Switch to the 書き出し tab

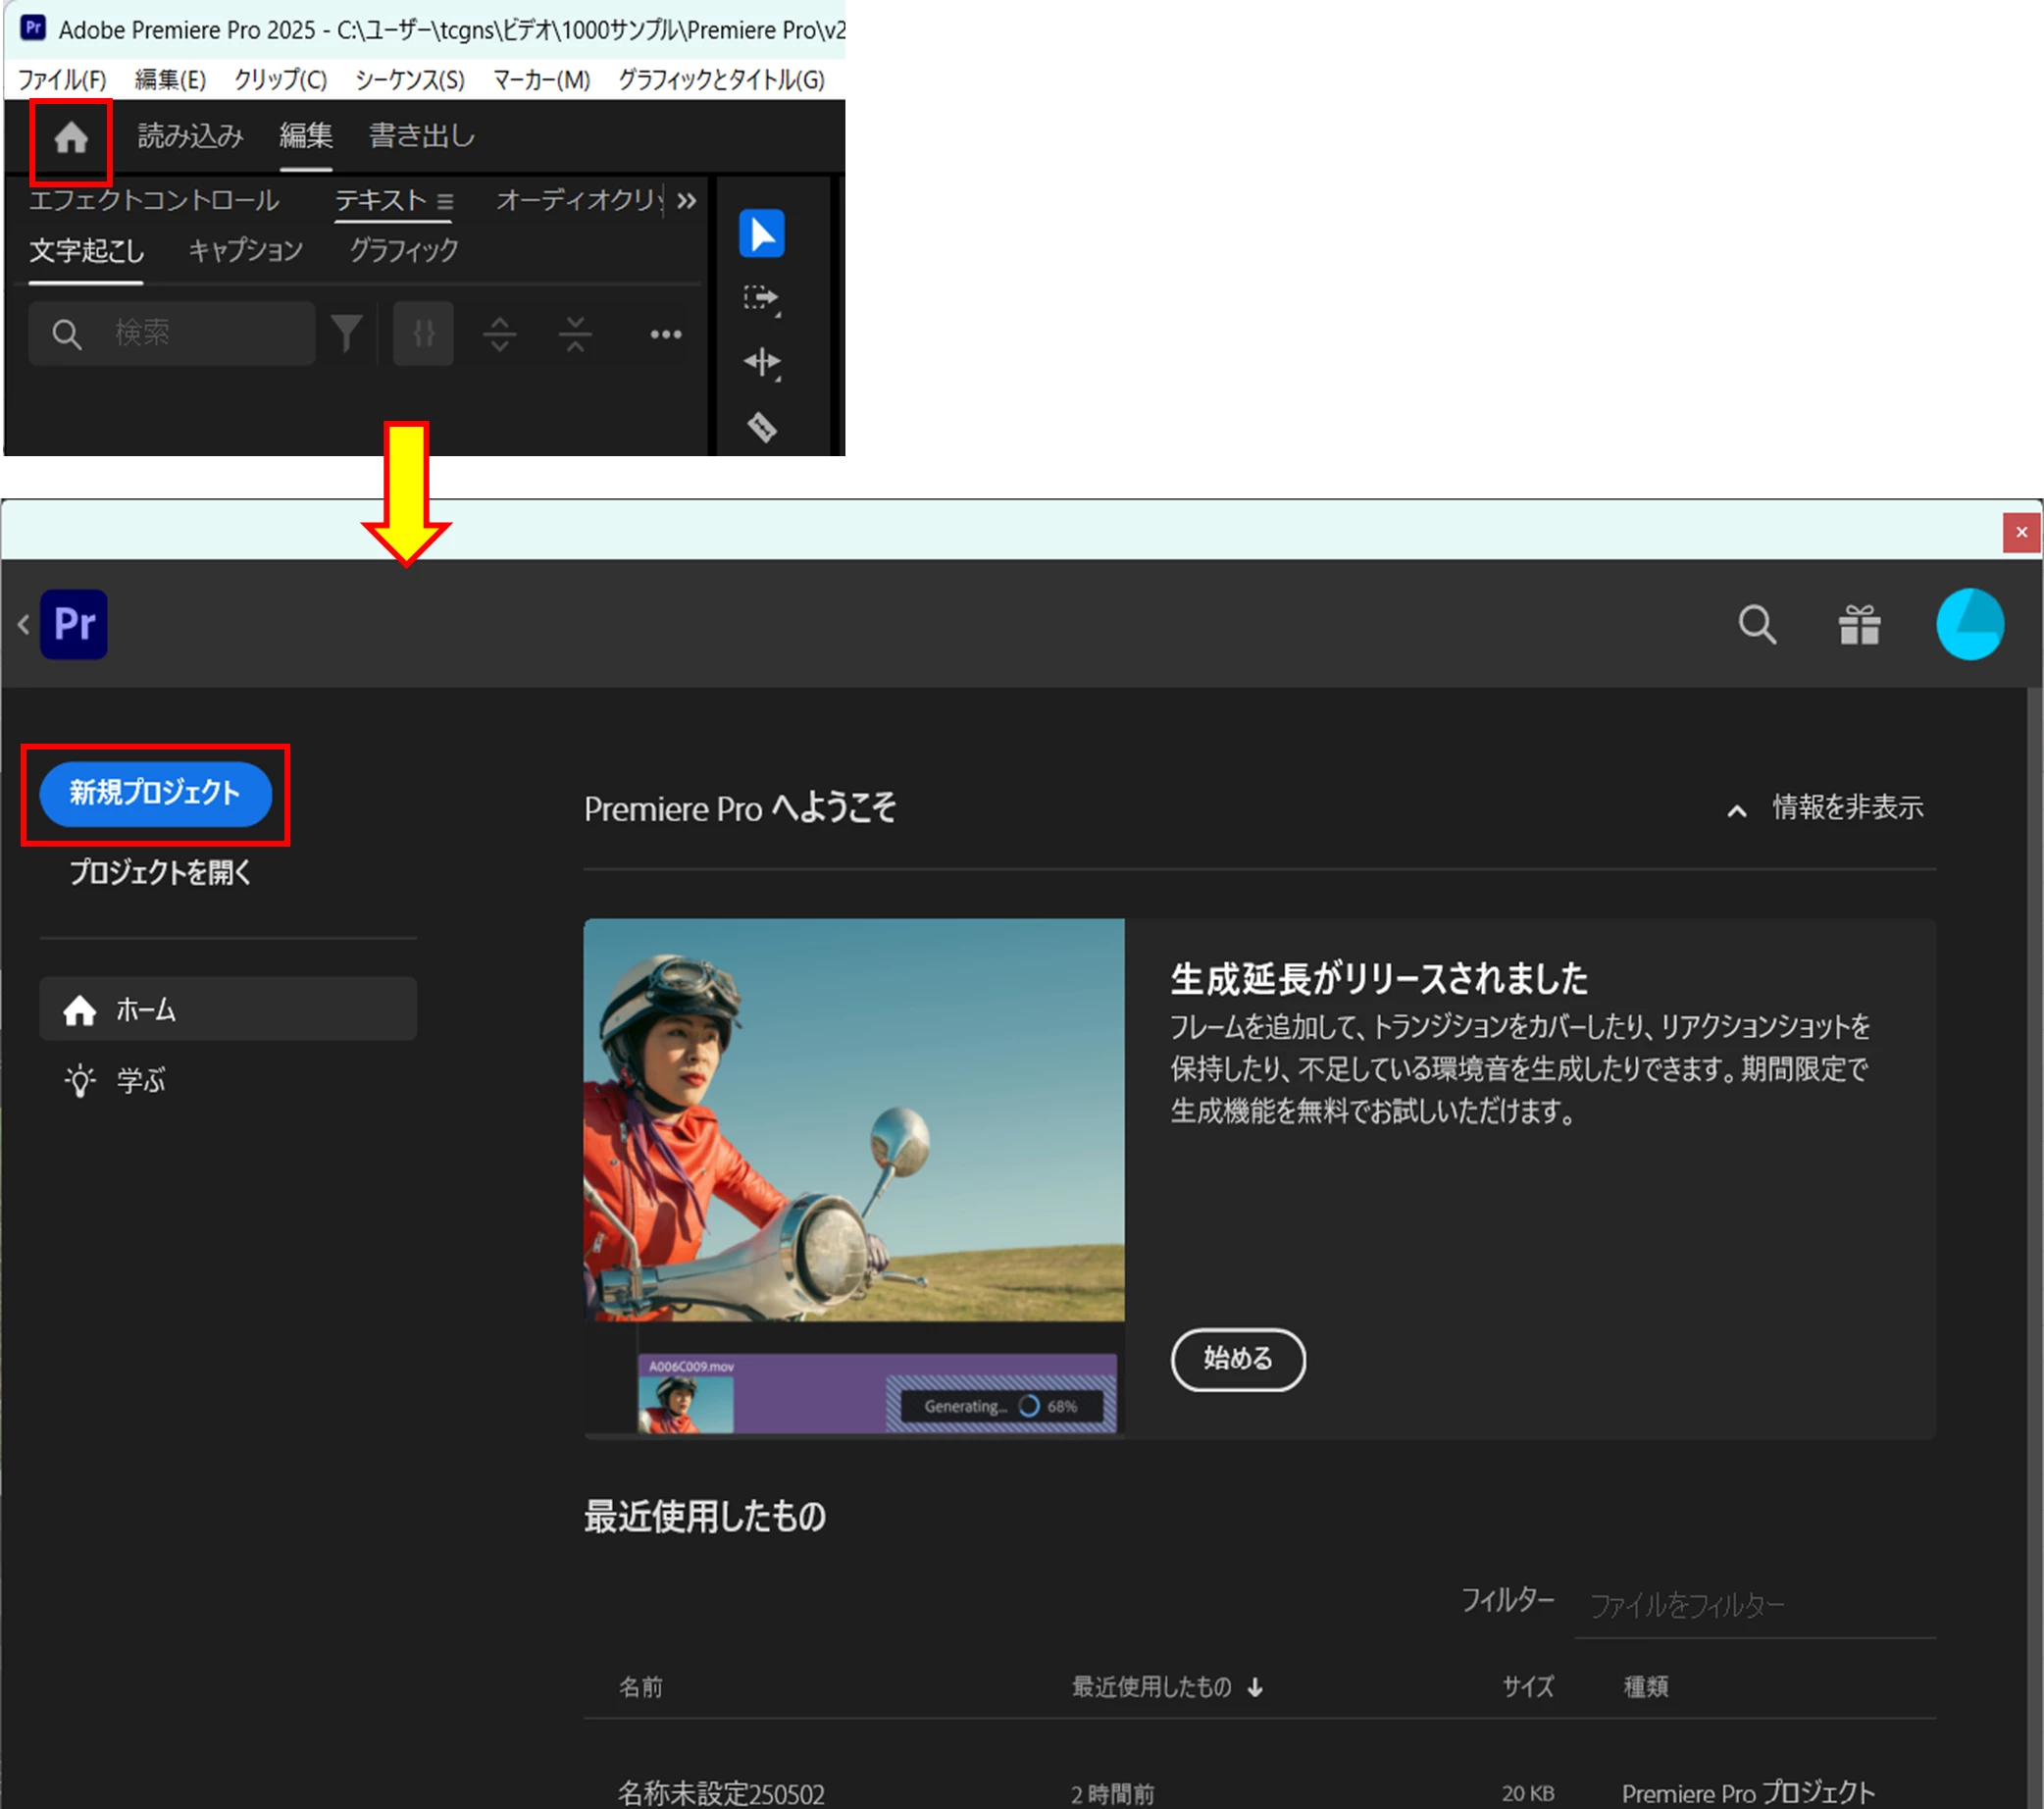(421, 136)
